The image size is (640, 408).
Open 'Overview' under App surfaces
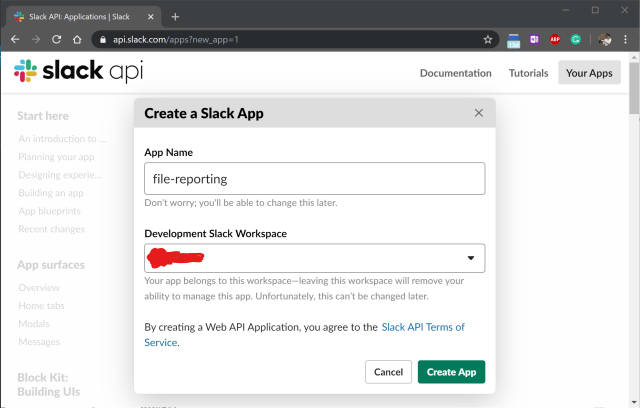coord(39,288)
